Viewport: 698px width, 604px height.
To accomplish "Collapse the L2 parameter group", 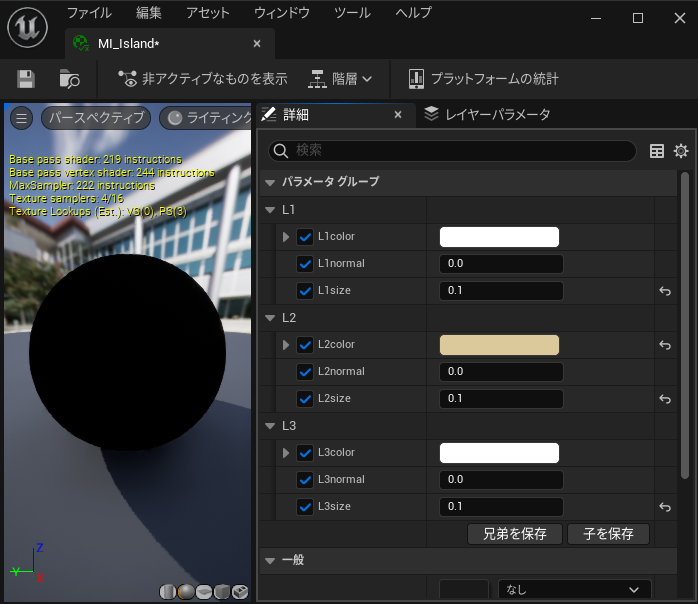I will 269,318.
